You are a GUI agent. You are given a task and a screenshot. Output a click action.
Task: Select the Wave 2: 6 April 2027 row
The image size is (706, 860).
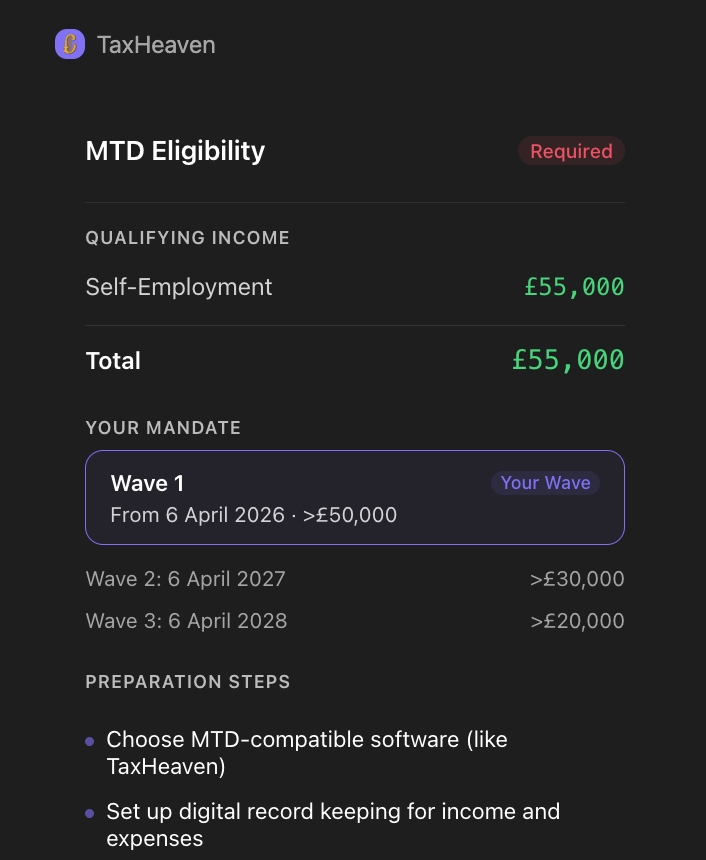(186, 579)
